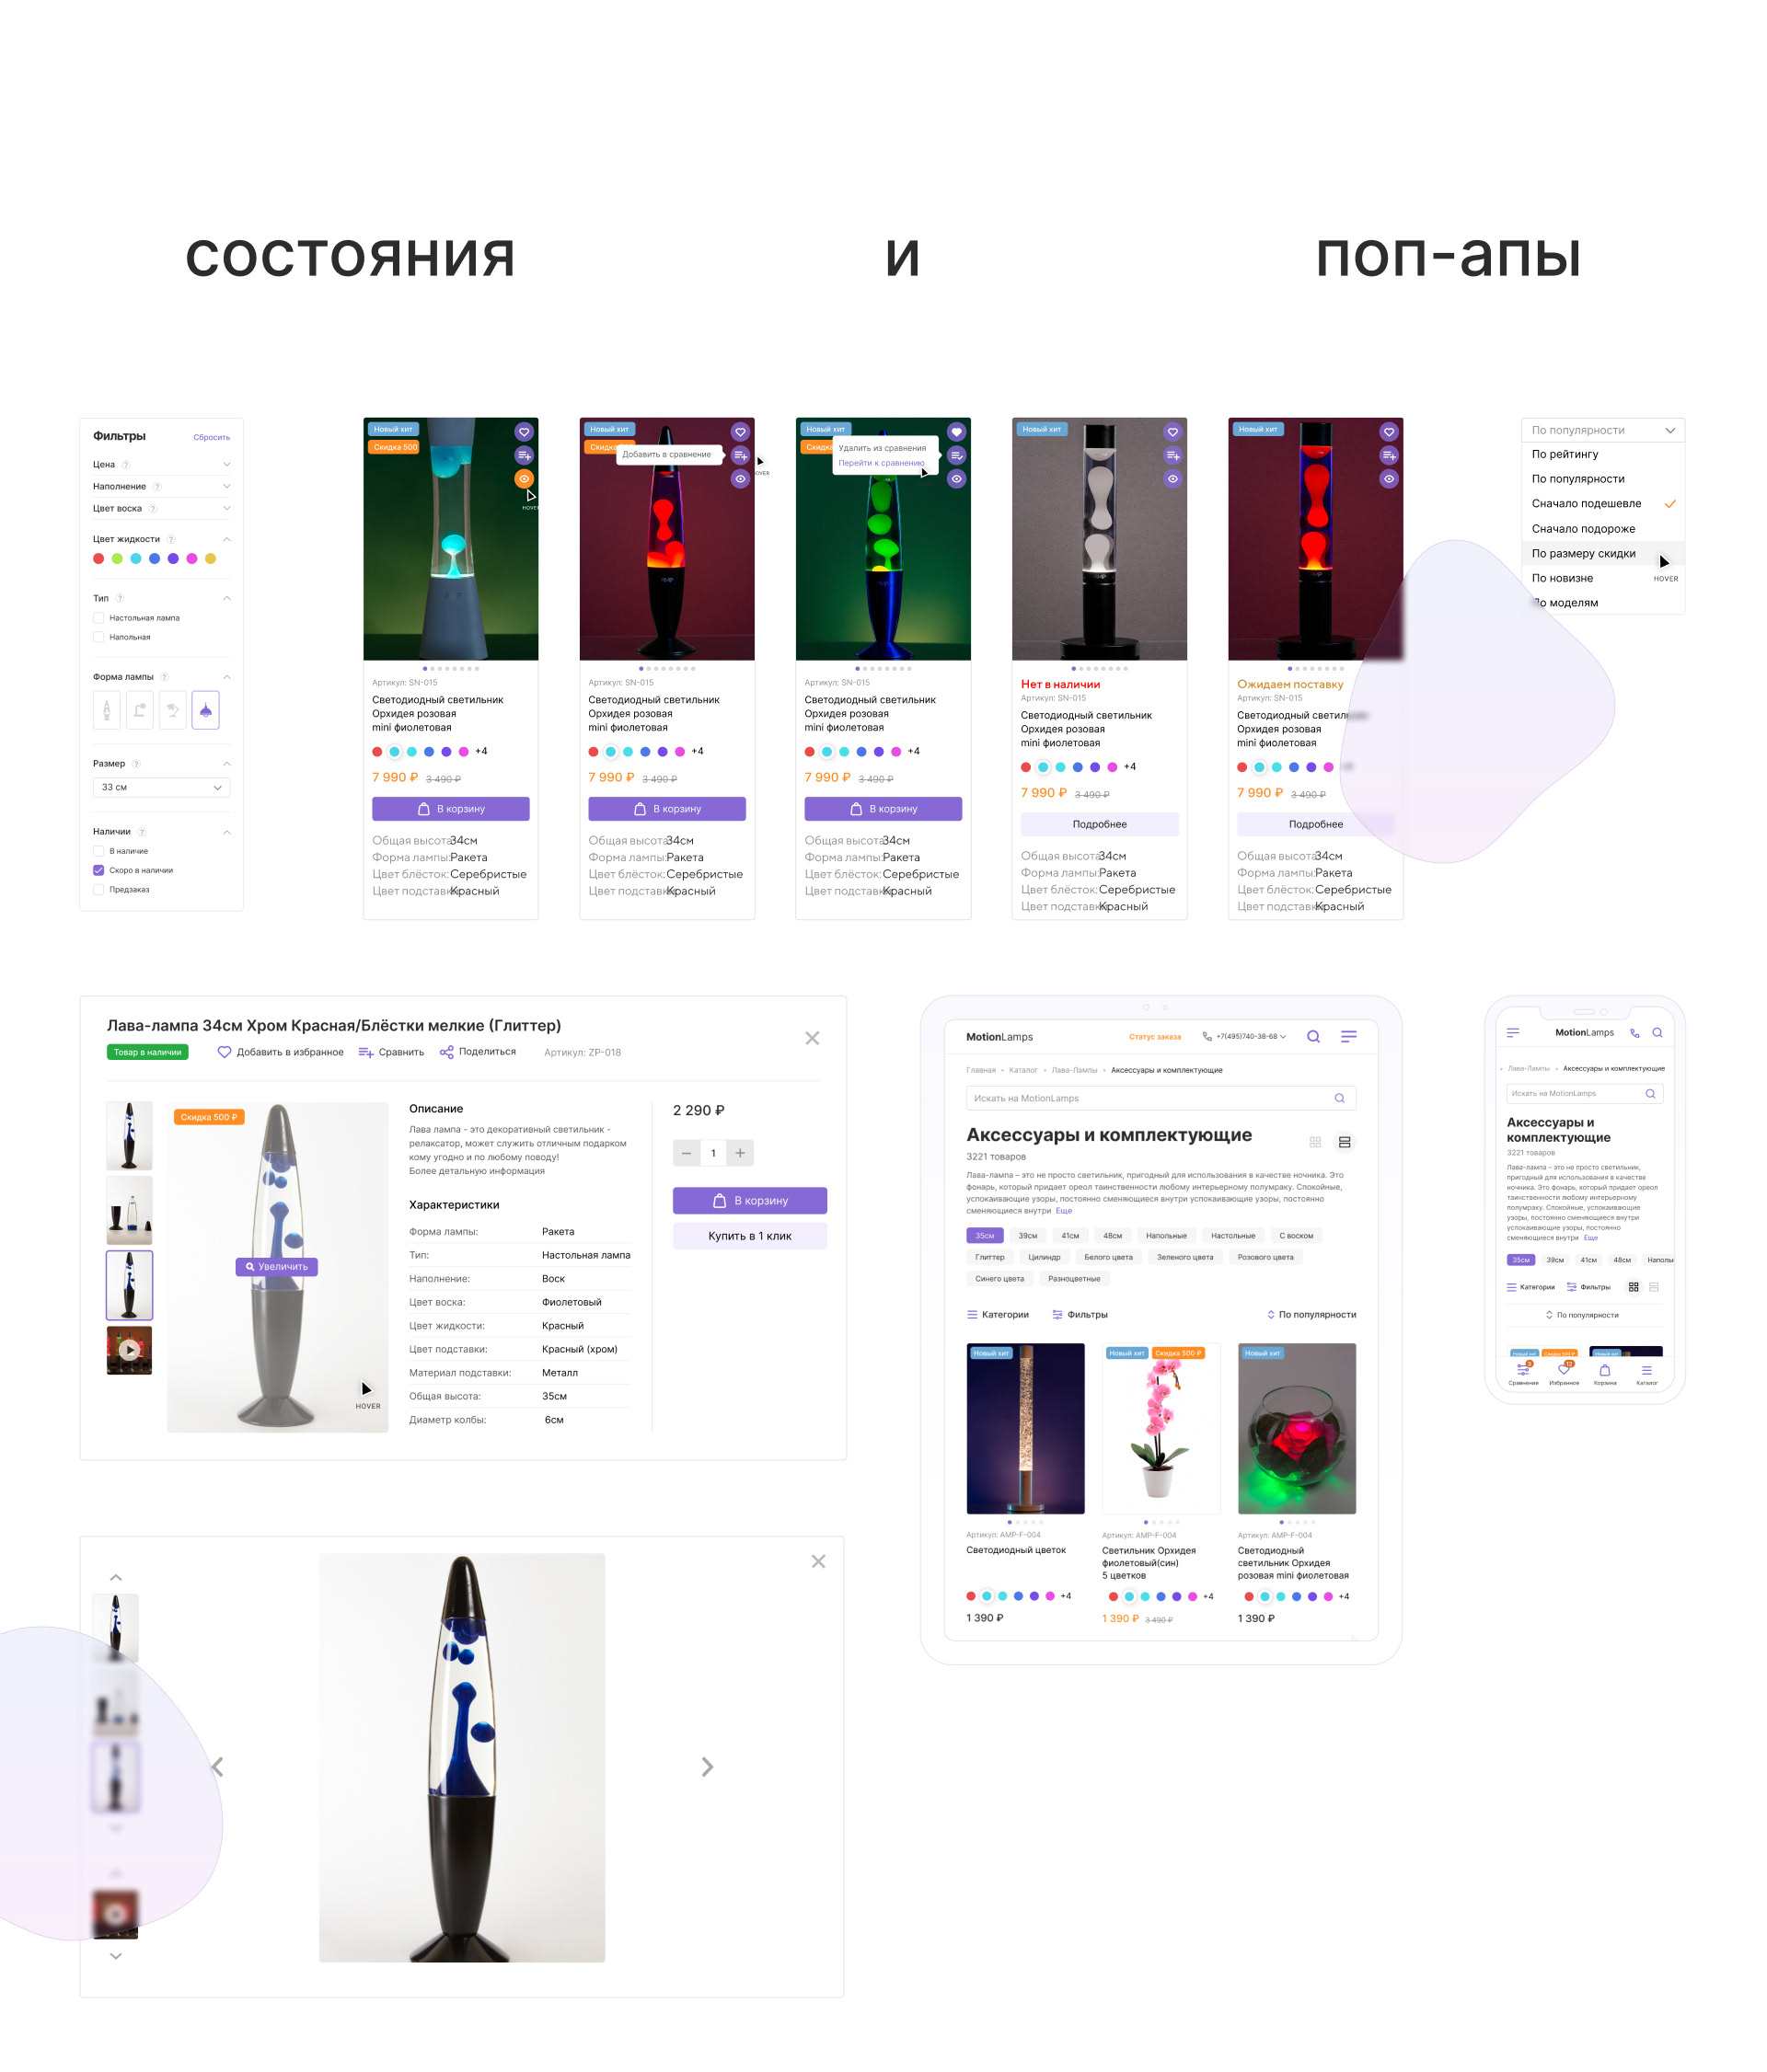Uncheck the Скоро в наличии checkbox
This screenshot has height=2072, width=1767.
click(x=98, y=870)
